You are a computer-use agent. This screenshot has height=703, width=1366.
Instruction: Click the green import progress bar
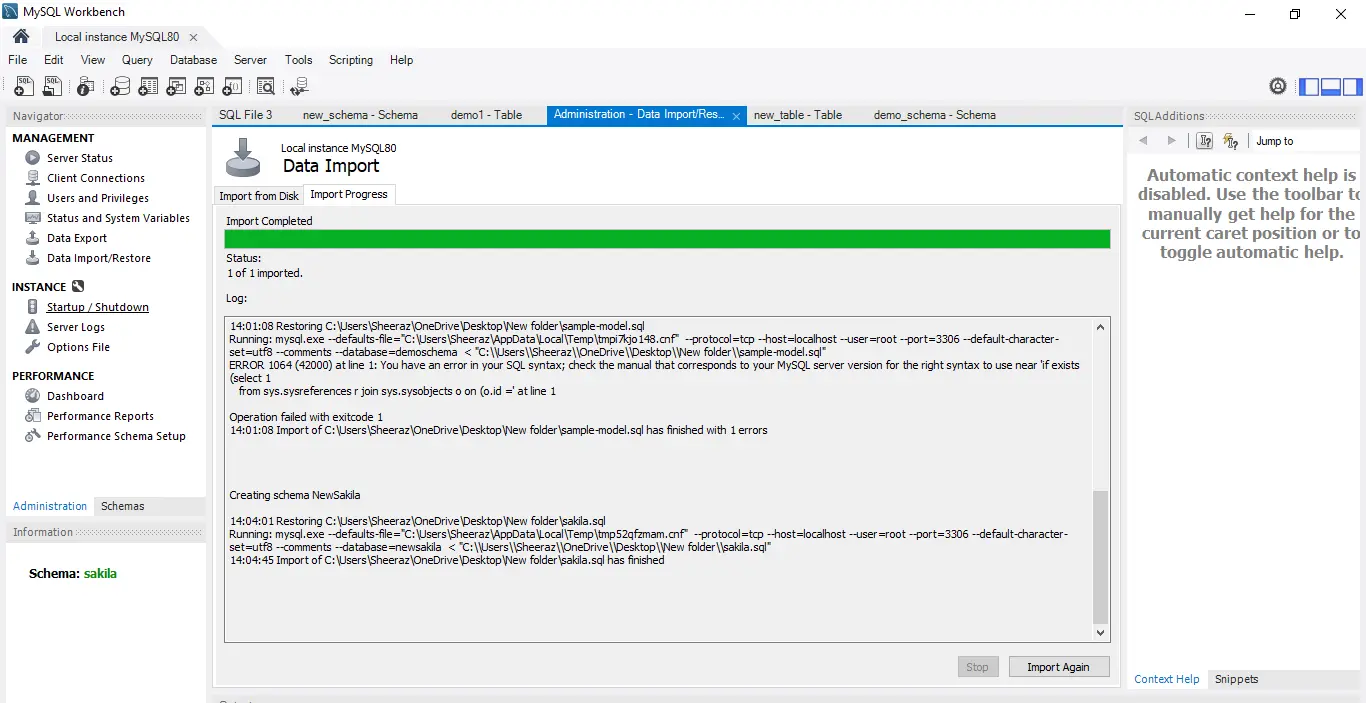pos(666,239)
